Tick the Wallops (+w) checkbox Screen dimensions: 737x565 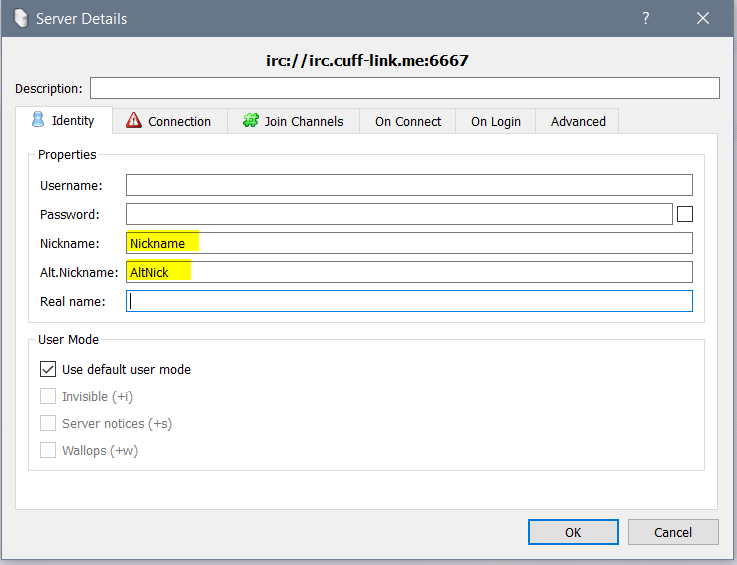pyautogui.click(x=48, y=450)
